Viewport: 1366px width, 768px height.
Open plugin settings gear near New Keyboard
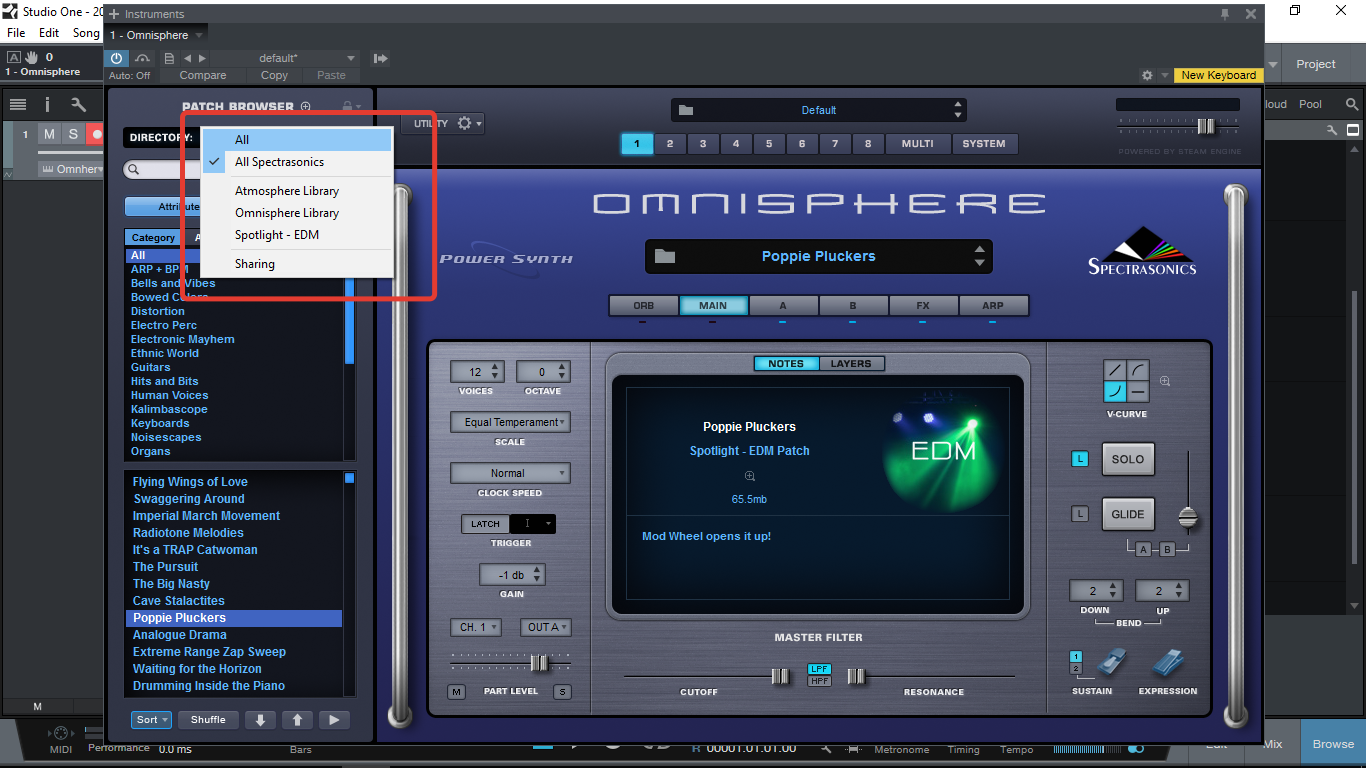point(1148,76)
